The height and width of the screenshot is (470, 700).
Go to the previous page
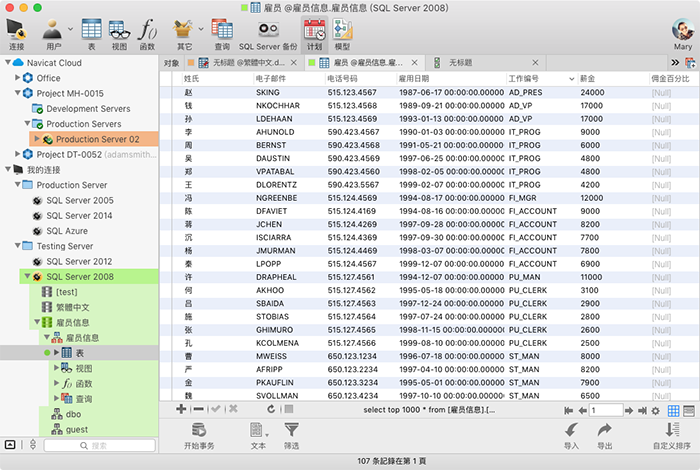point(582,411)
